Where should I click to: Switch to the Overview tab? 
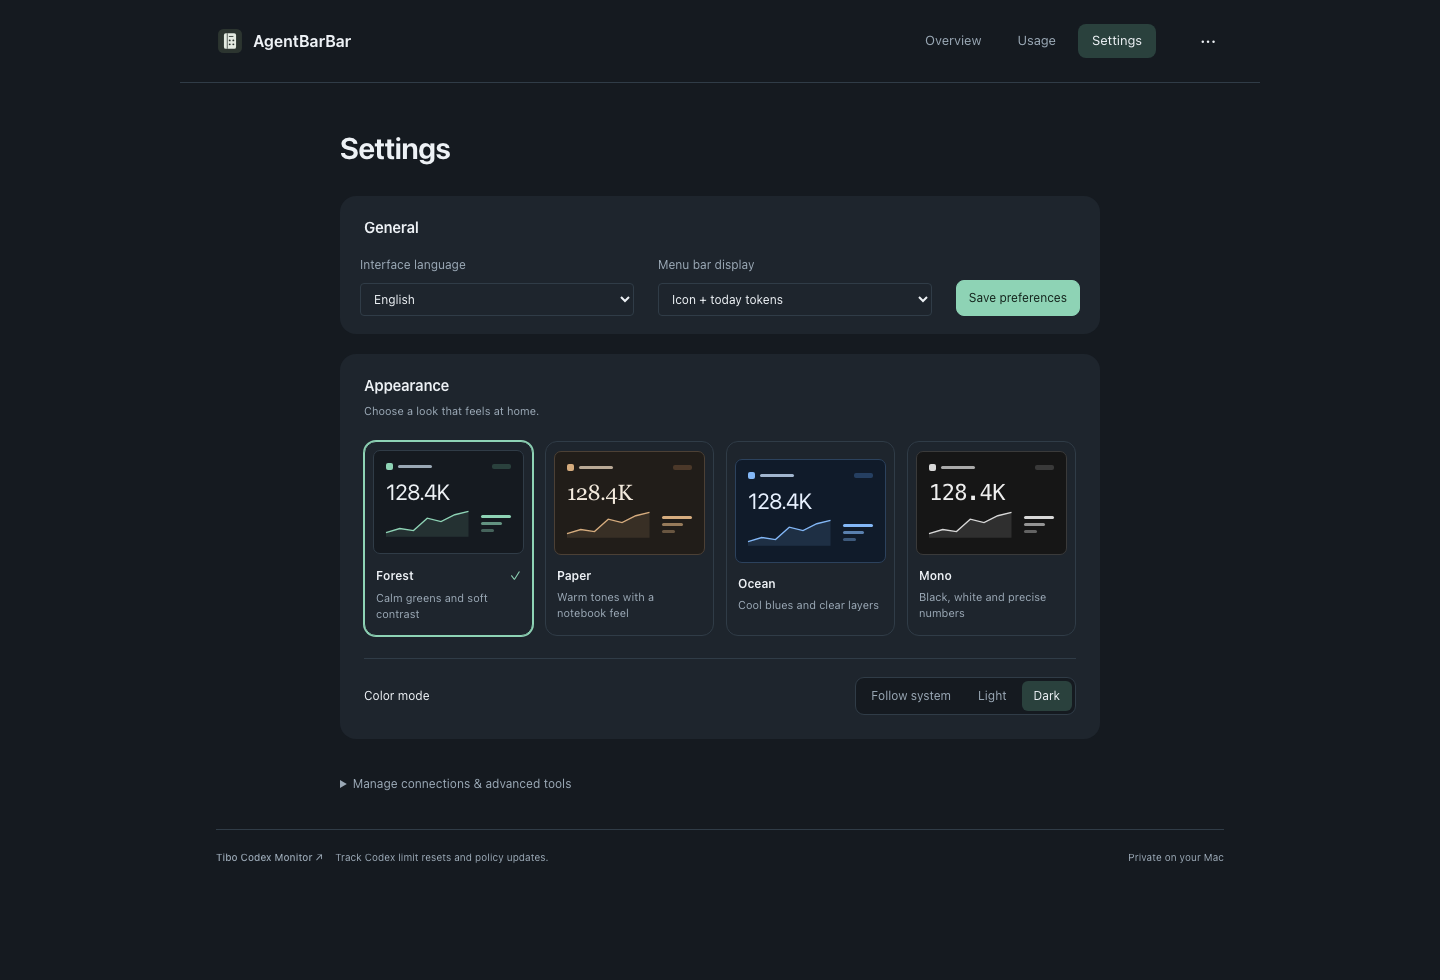[x=953, y=41]
